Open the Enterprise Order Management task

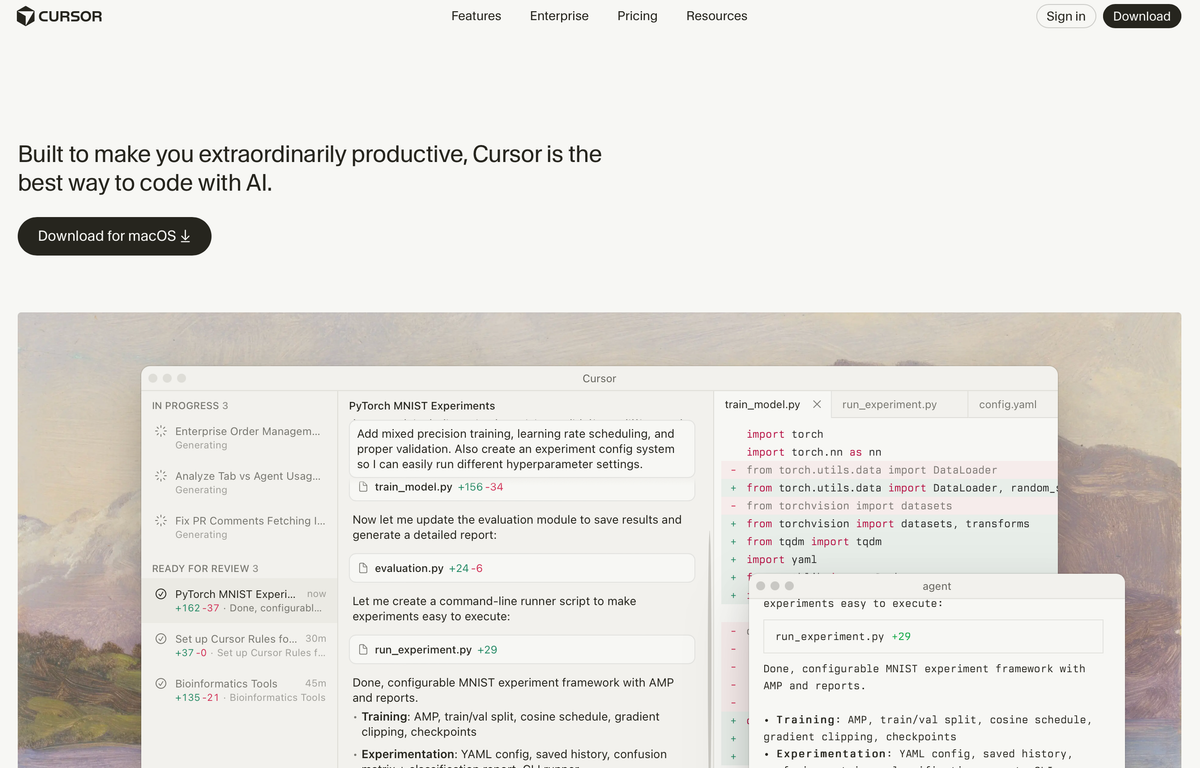point(240,438)
